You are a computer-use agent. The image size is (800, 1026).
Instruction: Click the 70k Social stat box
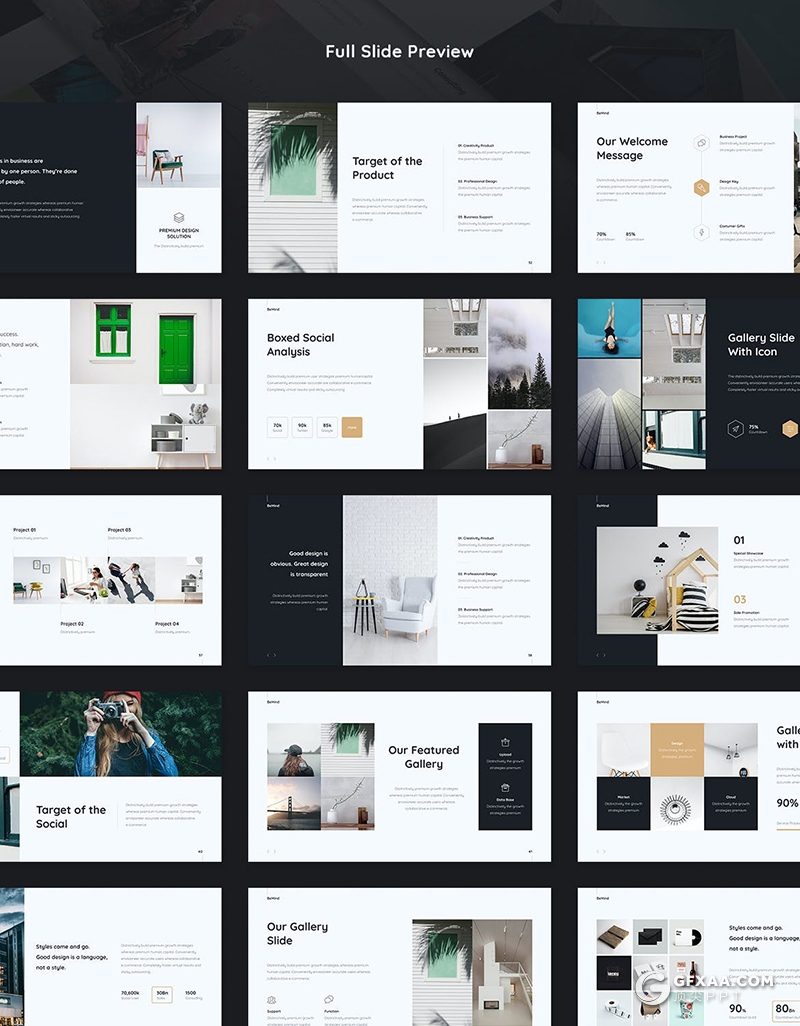[x=277, y=428]
